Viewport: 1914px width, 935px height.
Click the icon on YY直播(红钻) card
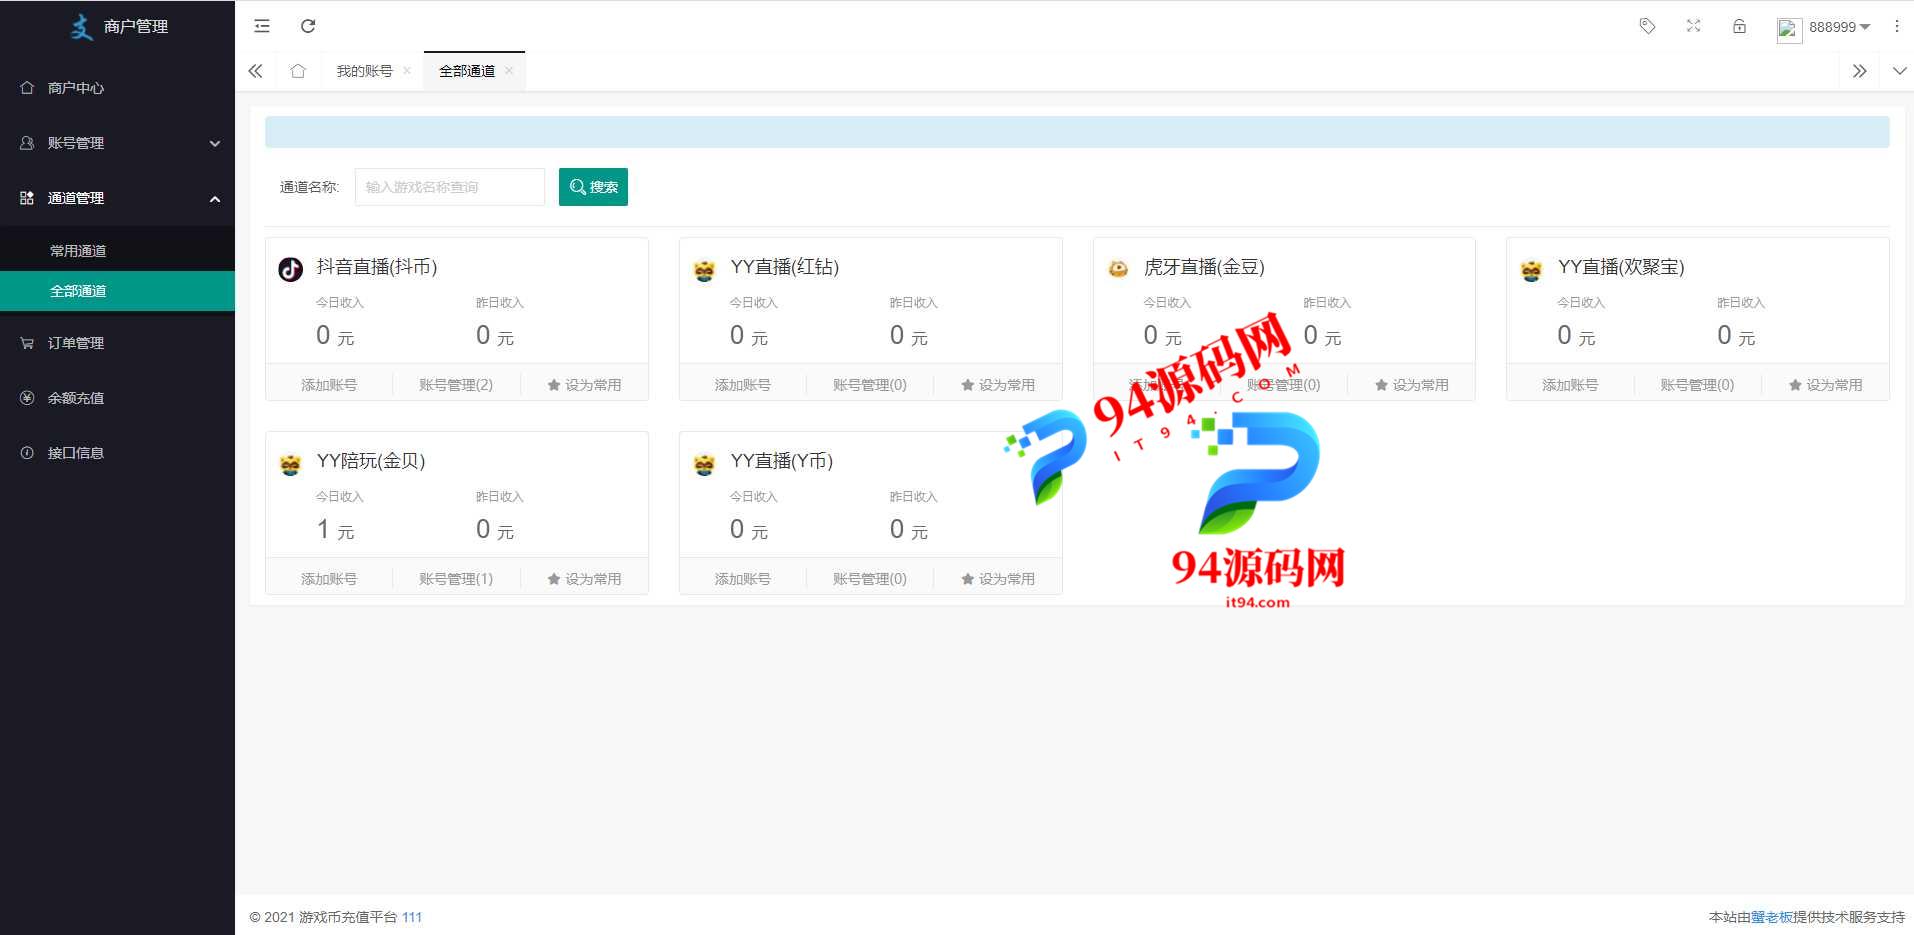coord(704,270)
